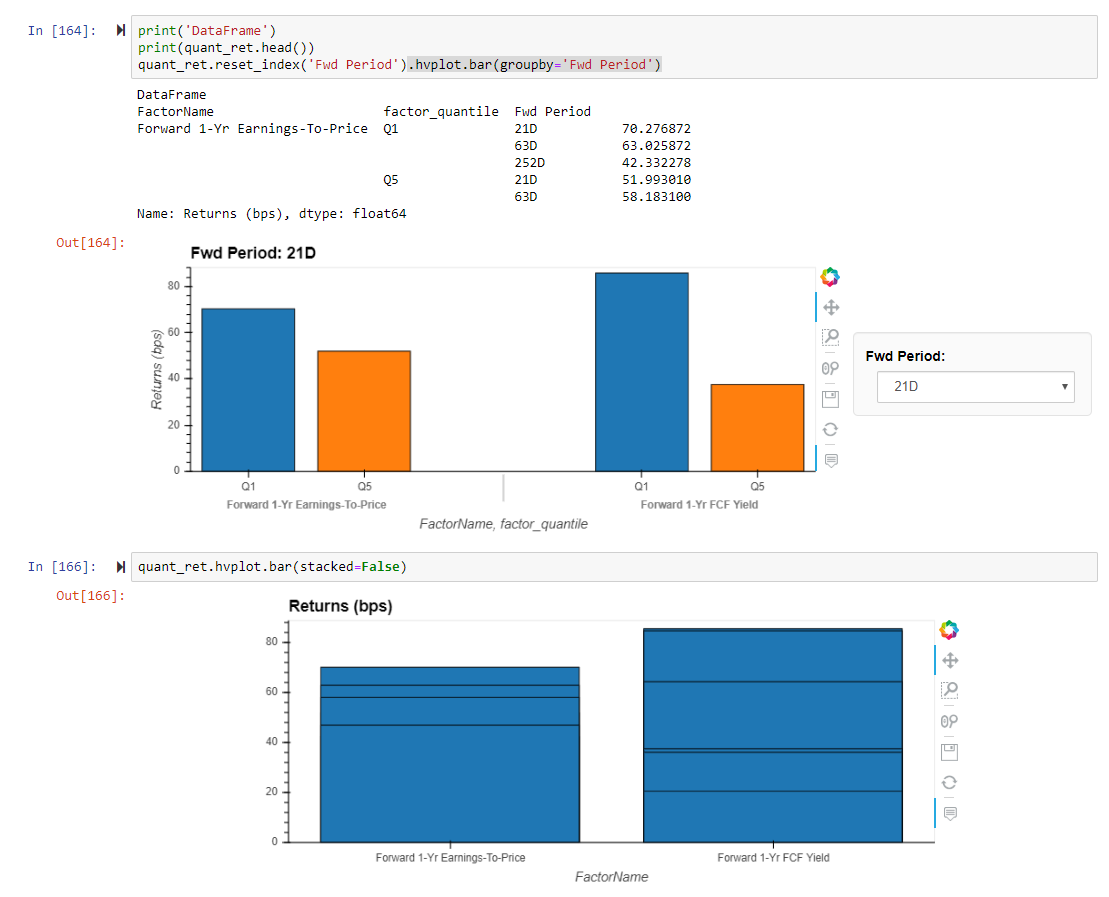Click the Q5 orange bar for Forward 1-Yr Earnings-To-Price
This screenshot has width=1109, height=897.
point(364,411)
